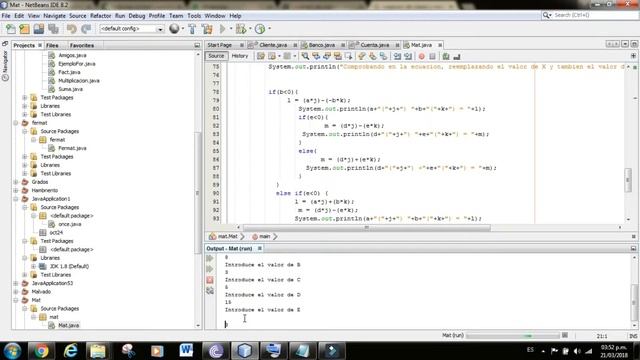This screenshot has height=360, width=640.
Task: Click the editor horizontal scrollbar
Action: click(367, 227)
